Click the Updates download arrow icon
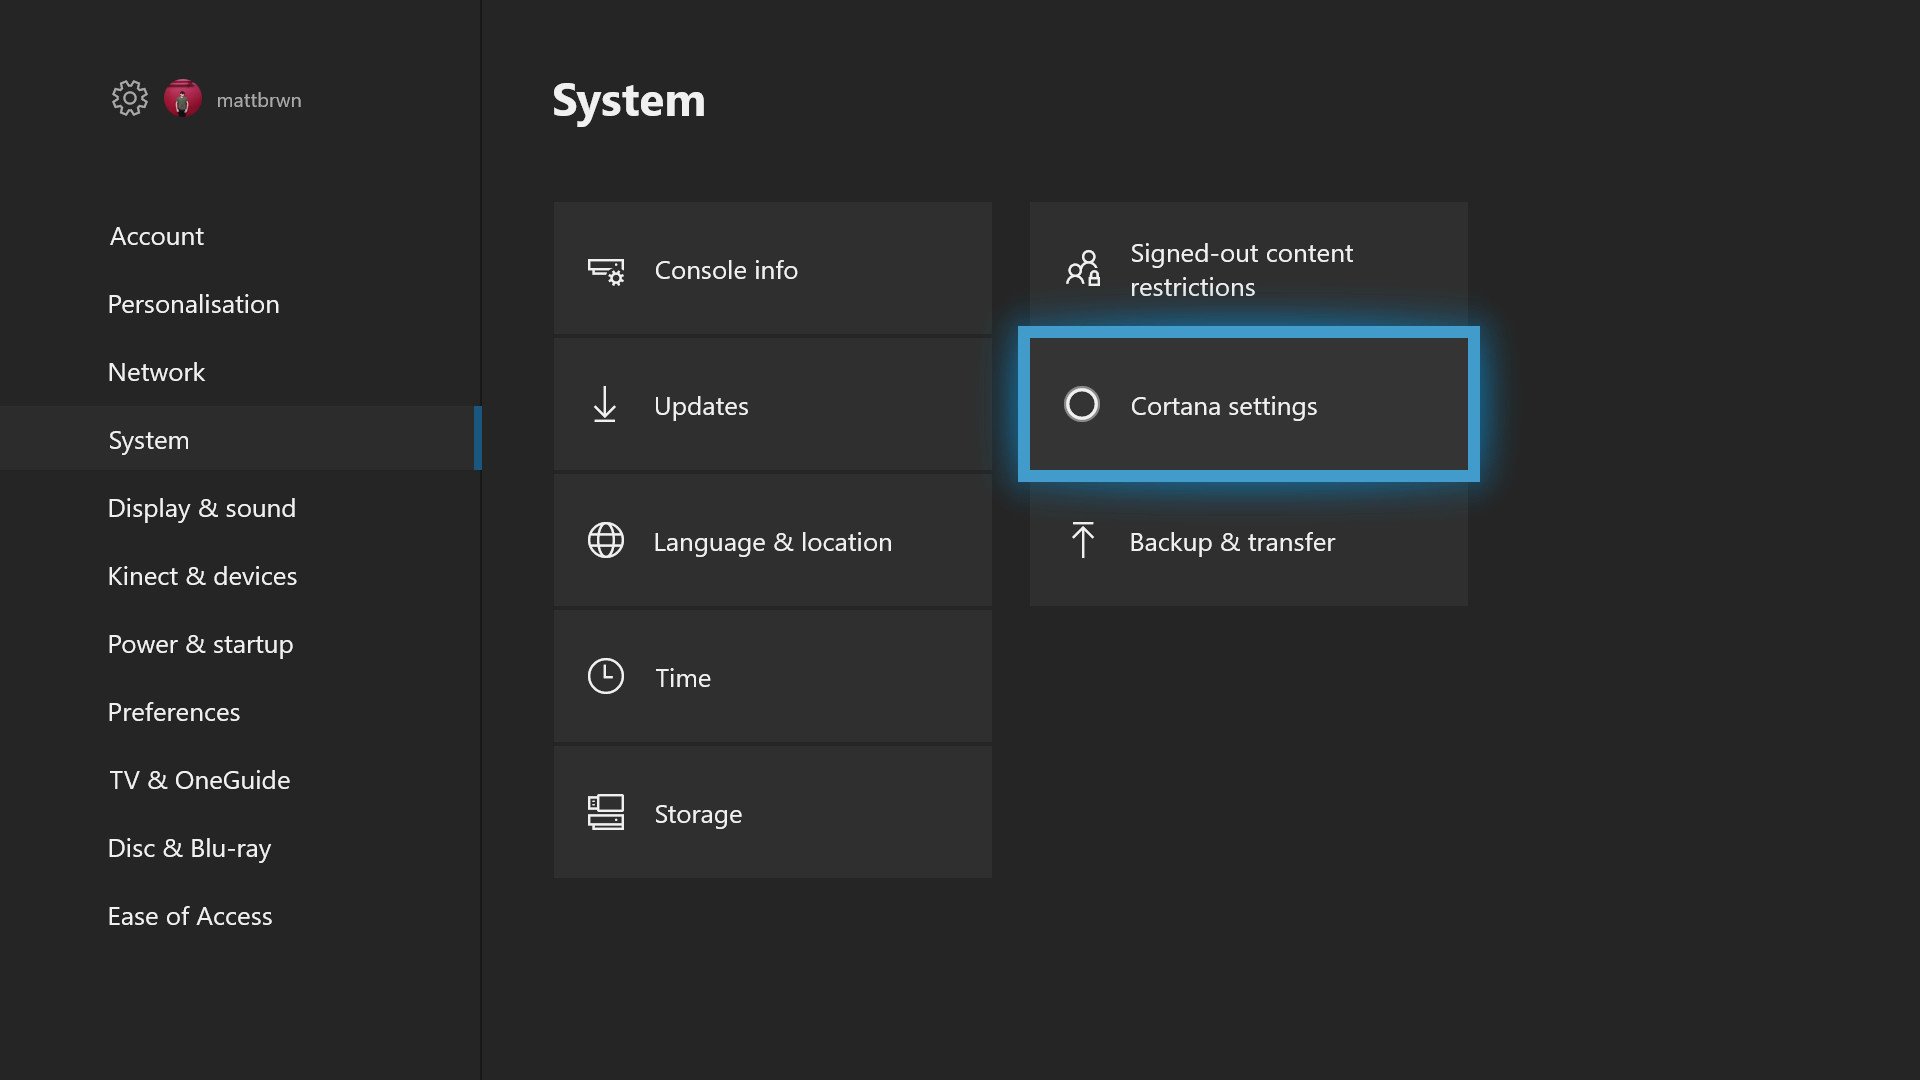This screenshot has height=1080, width=1920. [605, 405]
